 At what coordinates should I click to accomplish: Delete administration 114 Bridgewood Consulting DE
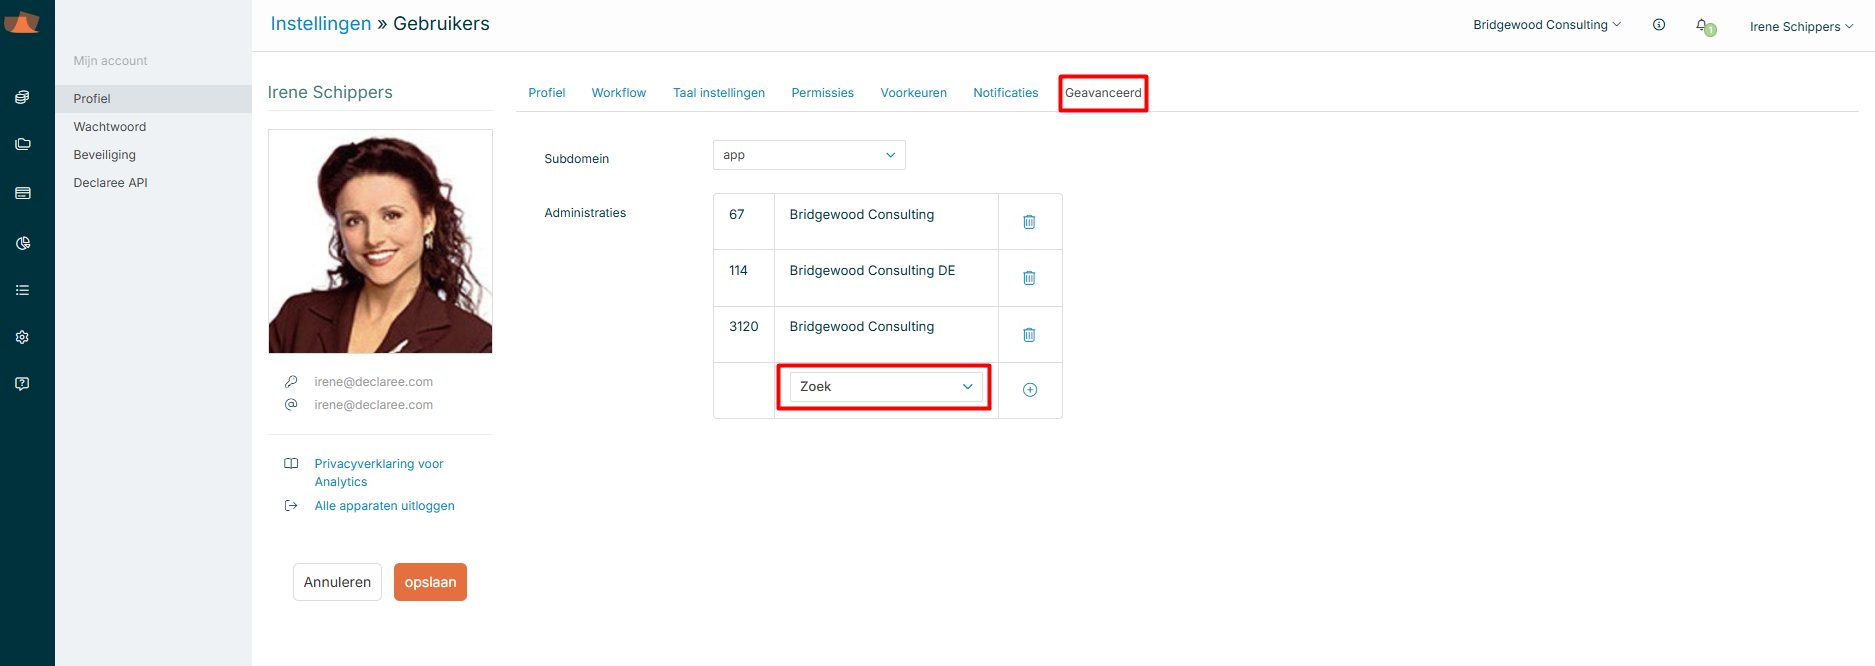(1029, 278)
